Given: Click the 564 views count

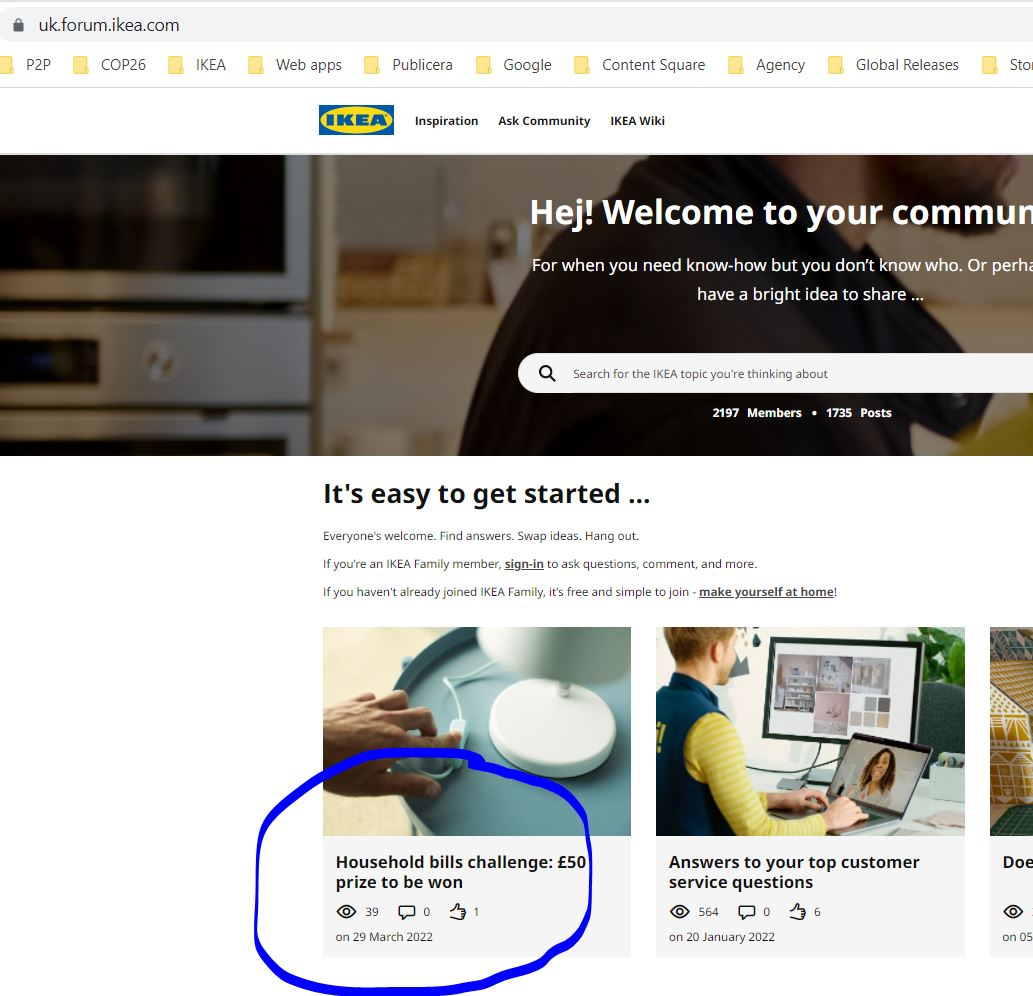Looking at the screenshot, I should (708, 912).
